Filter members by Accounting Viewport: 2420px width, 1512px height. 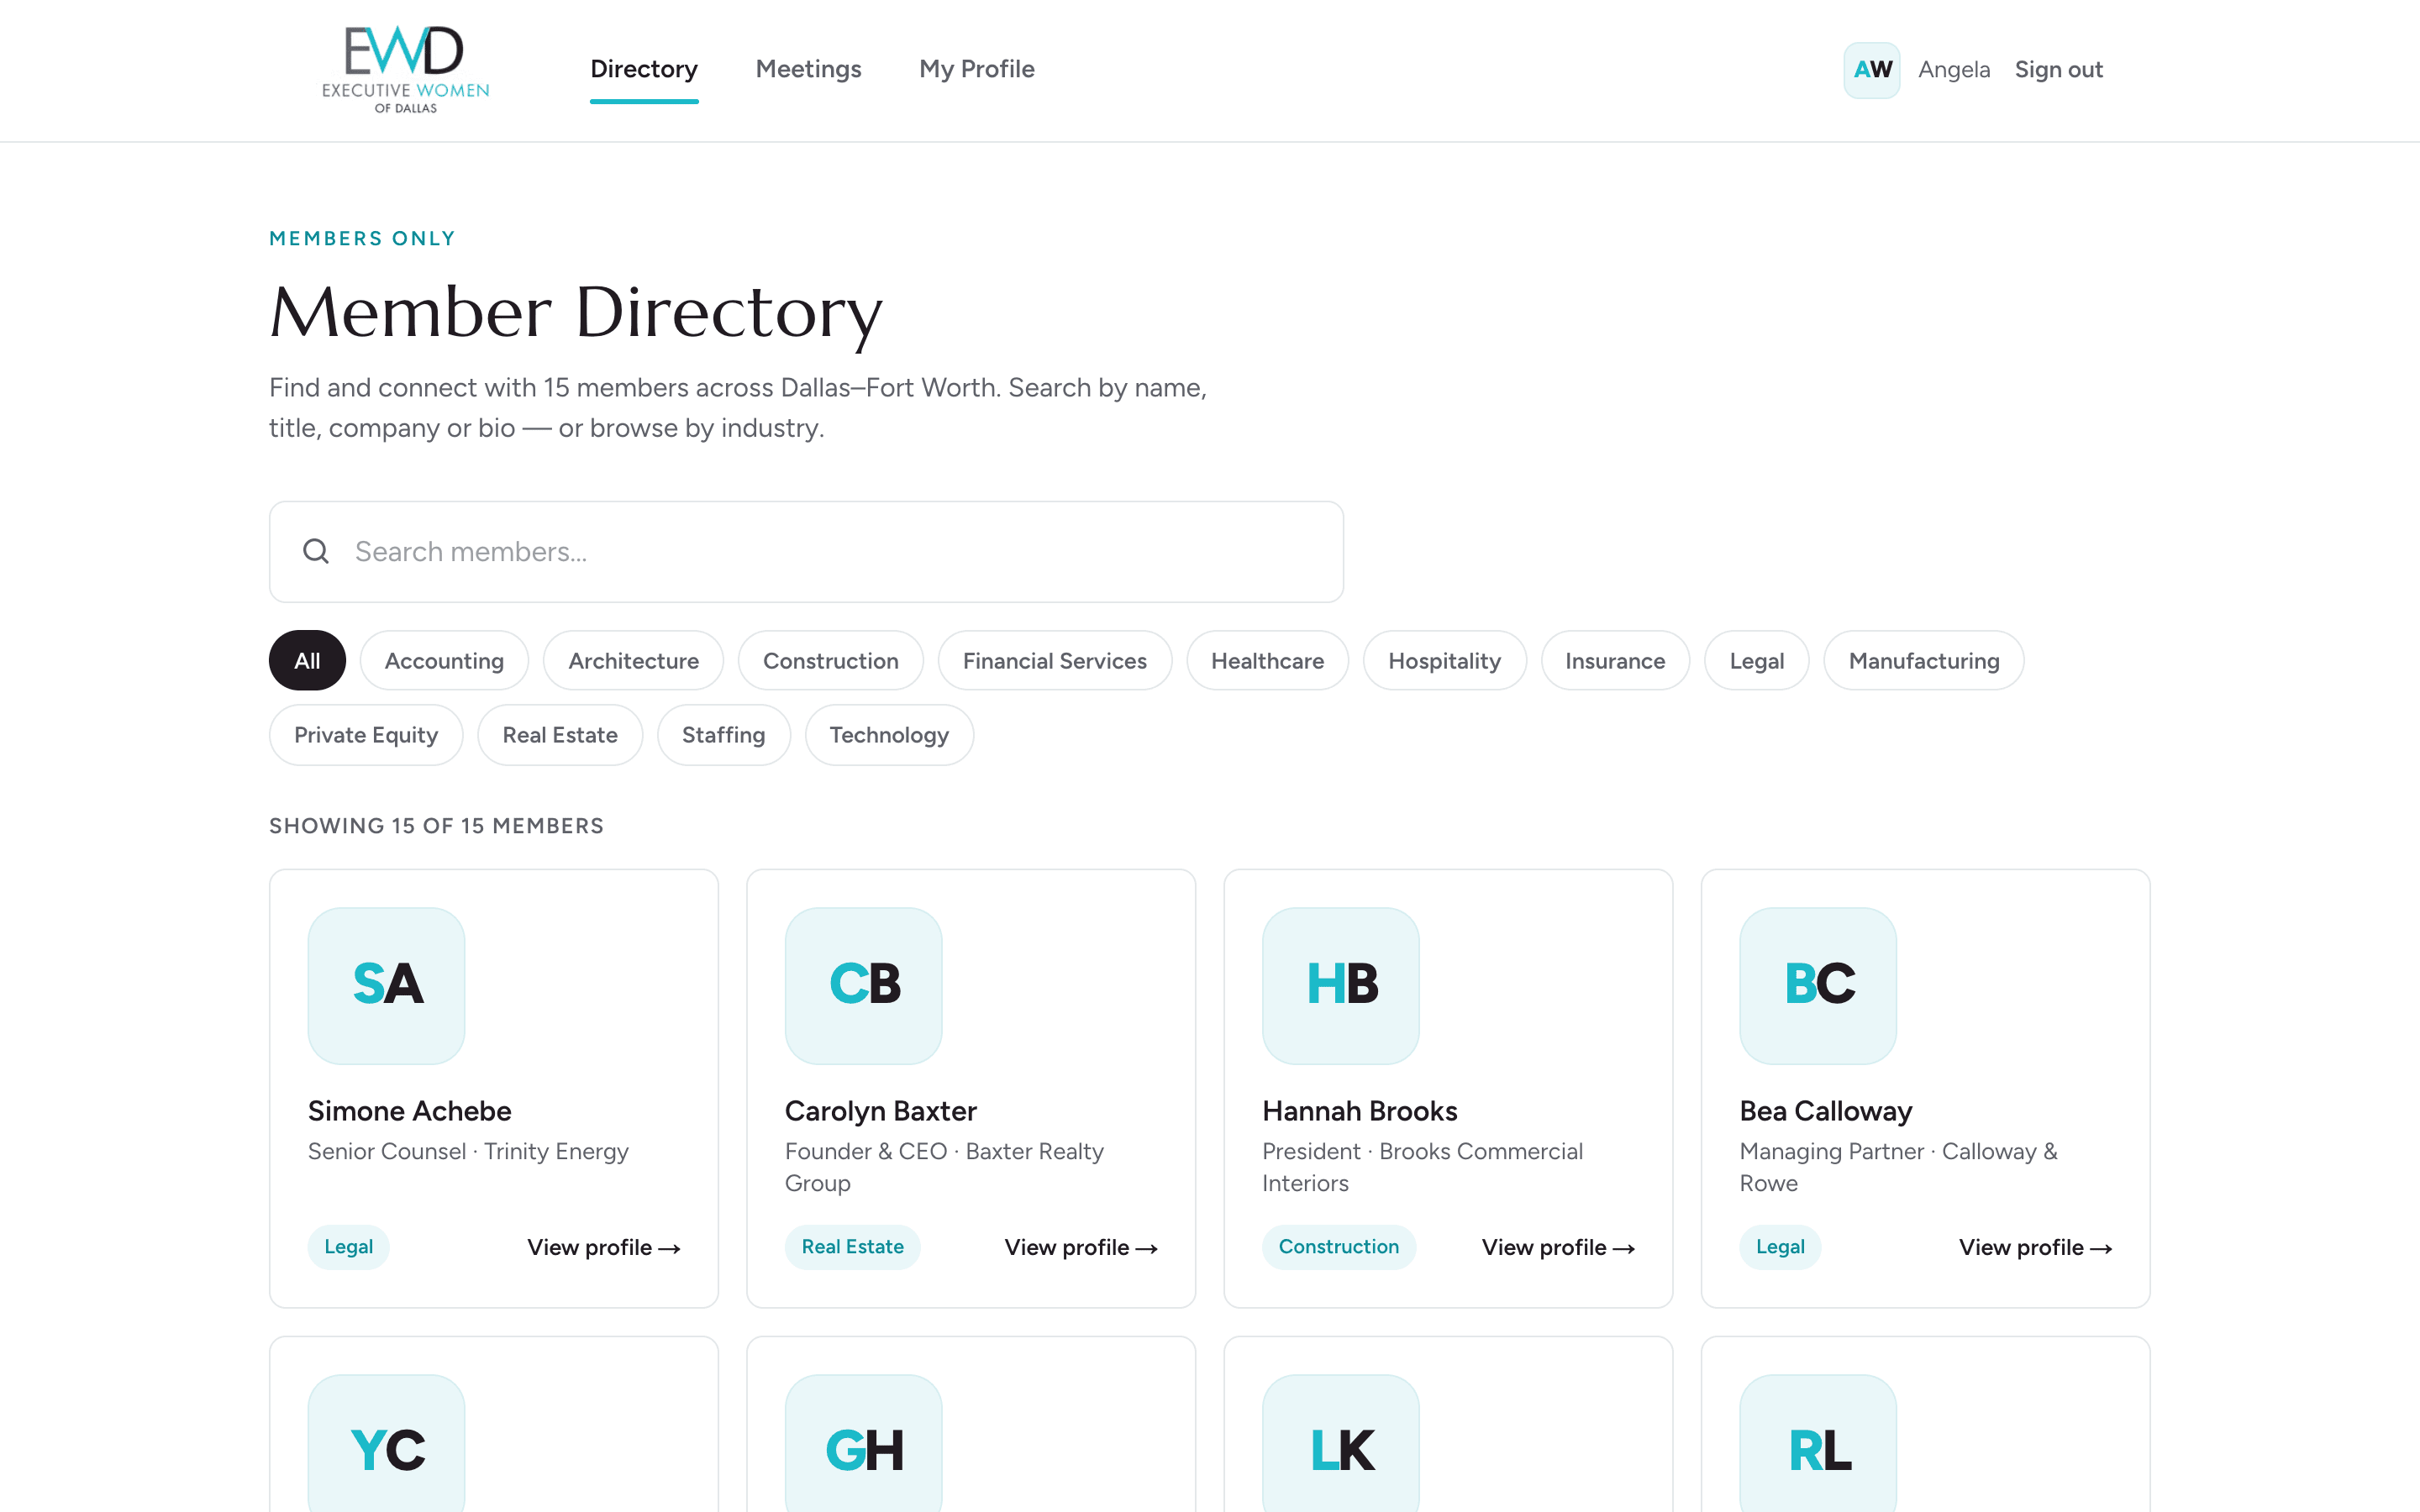(444, 660)
